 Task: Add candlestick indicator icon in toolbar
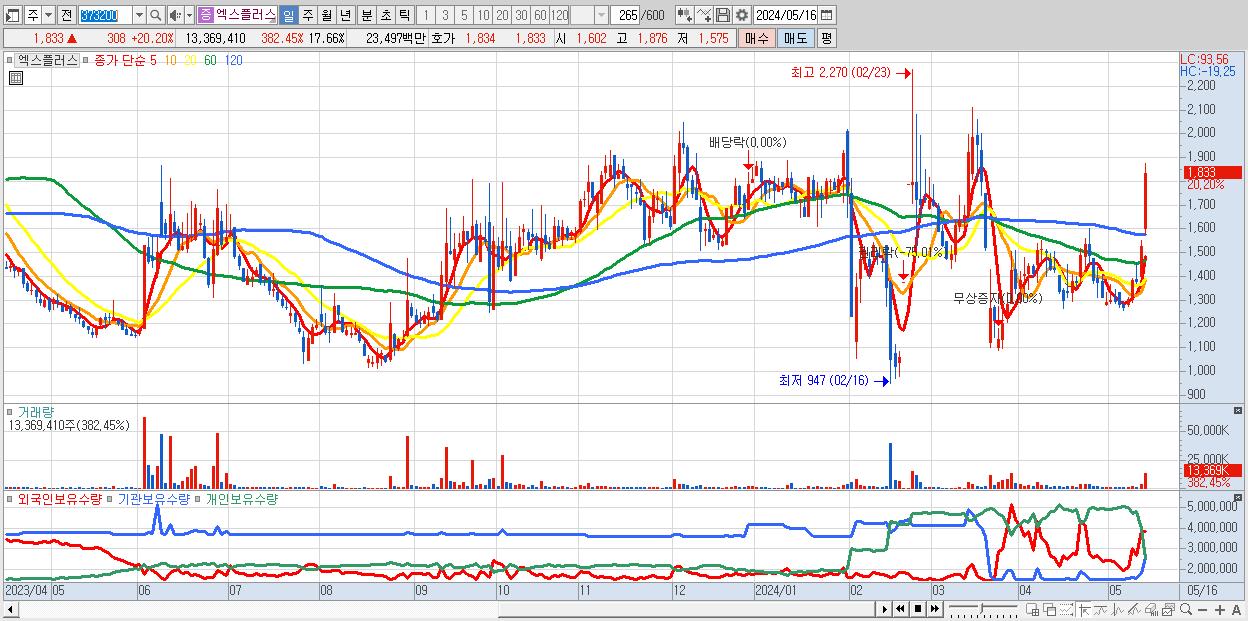click(684, 15)
